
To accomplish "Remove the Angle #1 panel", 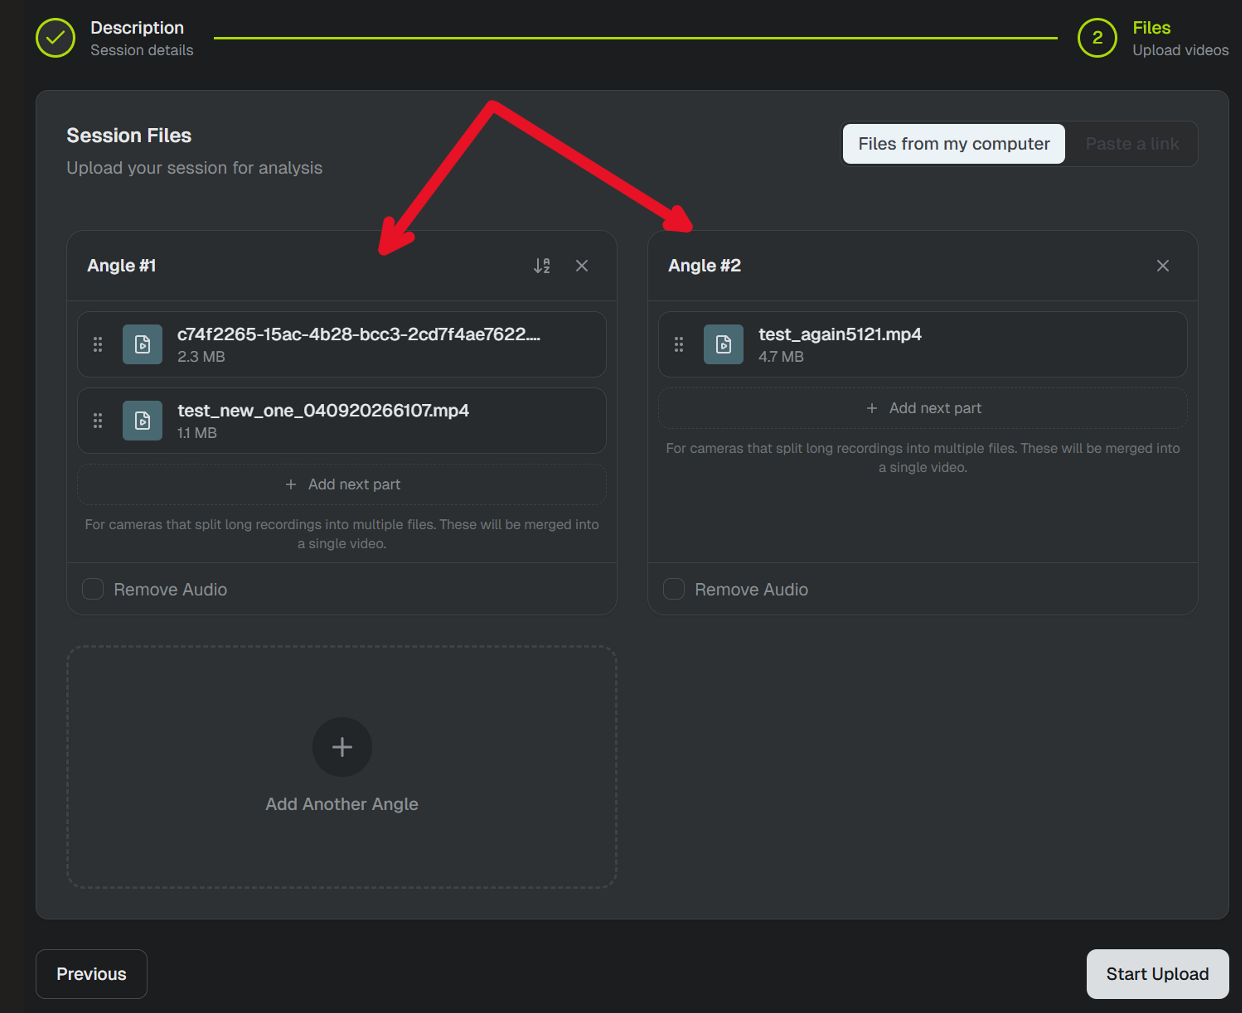I will [x=582, y=266].
